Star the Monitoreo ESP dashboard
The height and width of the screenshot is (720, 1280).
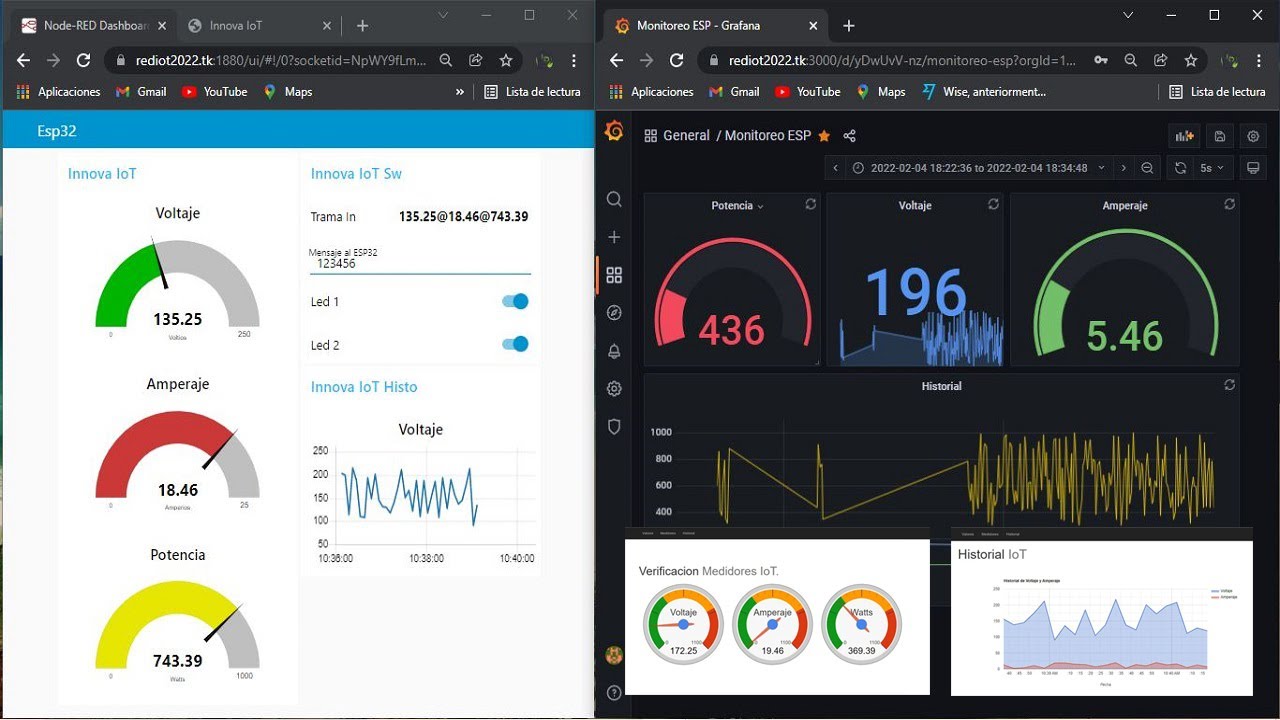(x=824, y=136)
